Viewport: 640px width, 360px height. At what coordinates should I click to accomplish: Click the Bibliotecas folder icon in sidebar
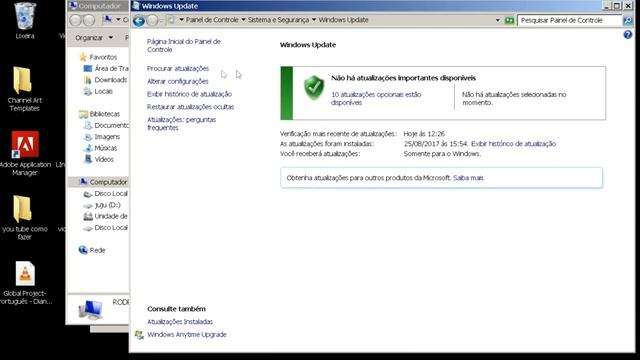(83, 114)
